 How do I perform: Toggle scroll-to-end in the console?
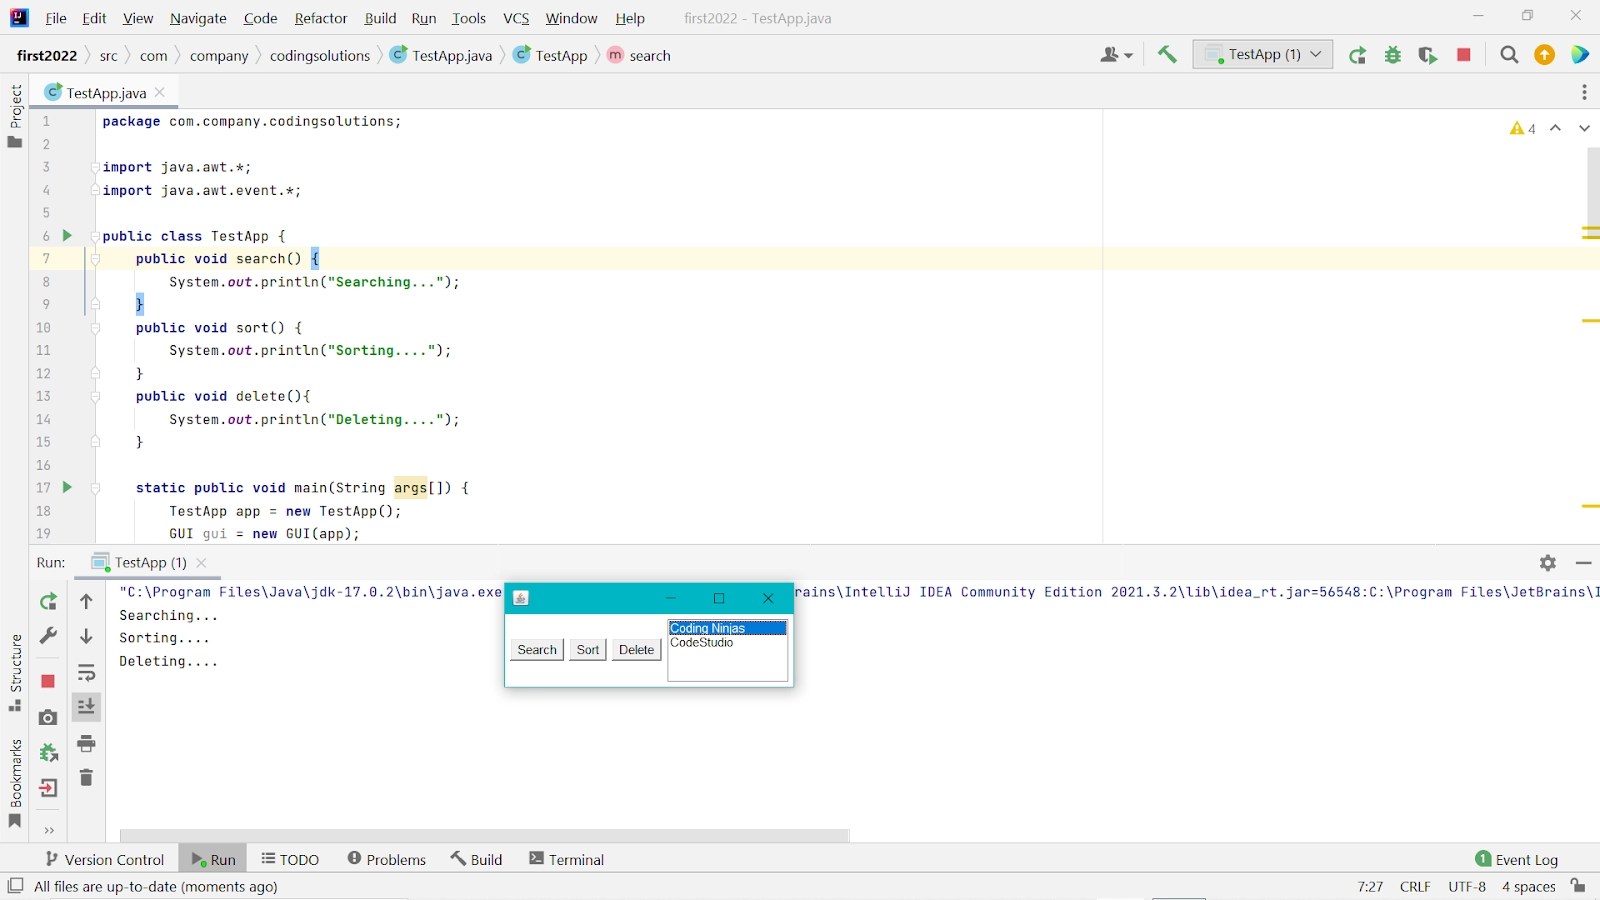coord(86,707)
